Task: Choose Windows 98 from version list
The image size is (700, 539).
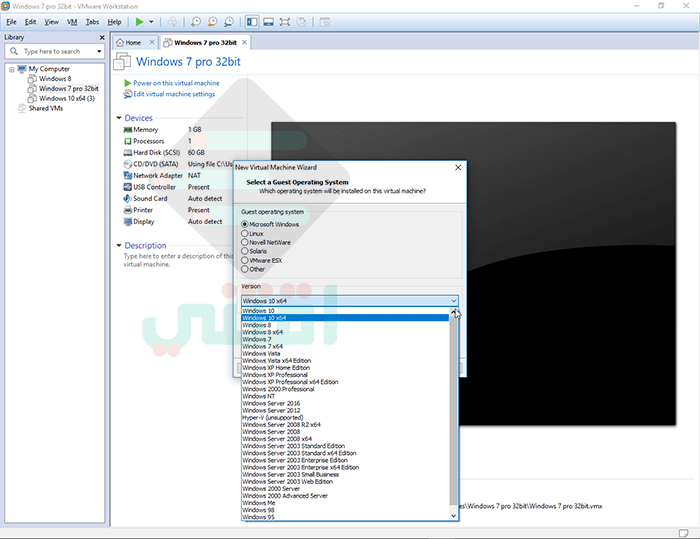Action: [x=345, y=510]
